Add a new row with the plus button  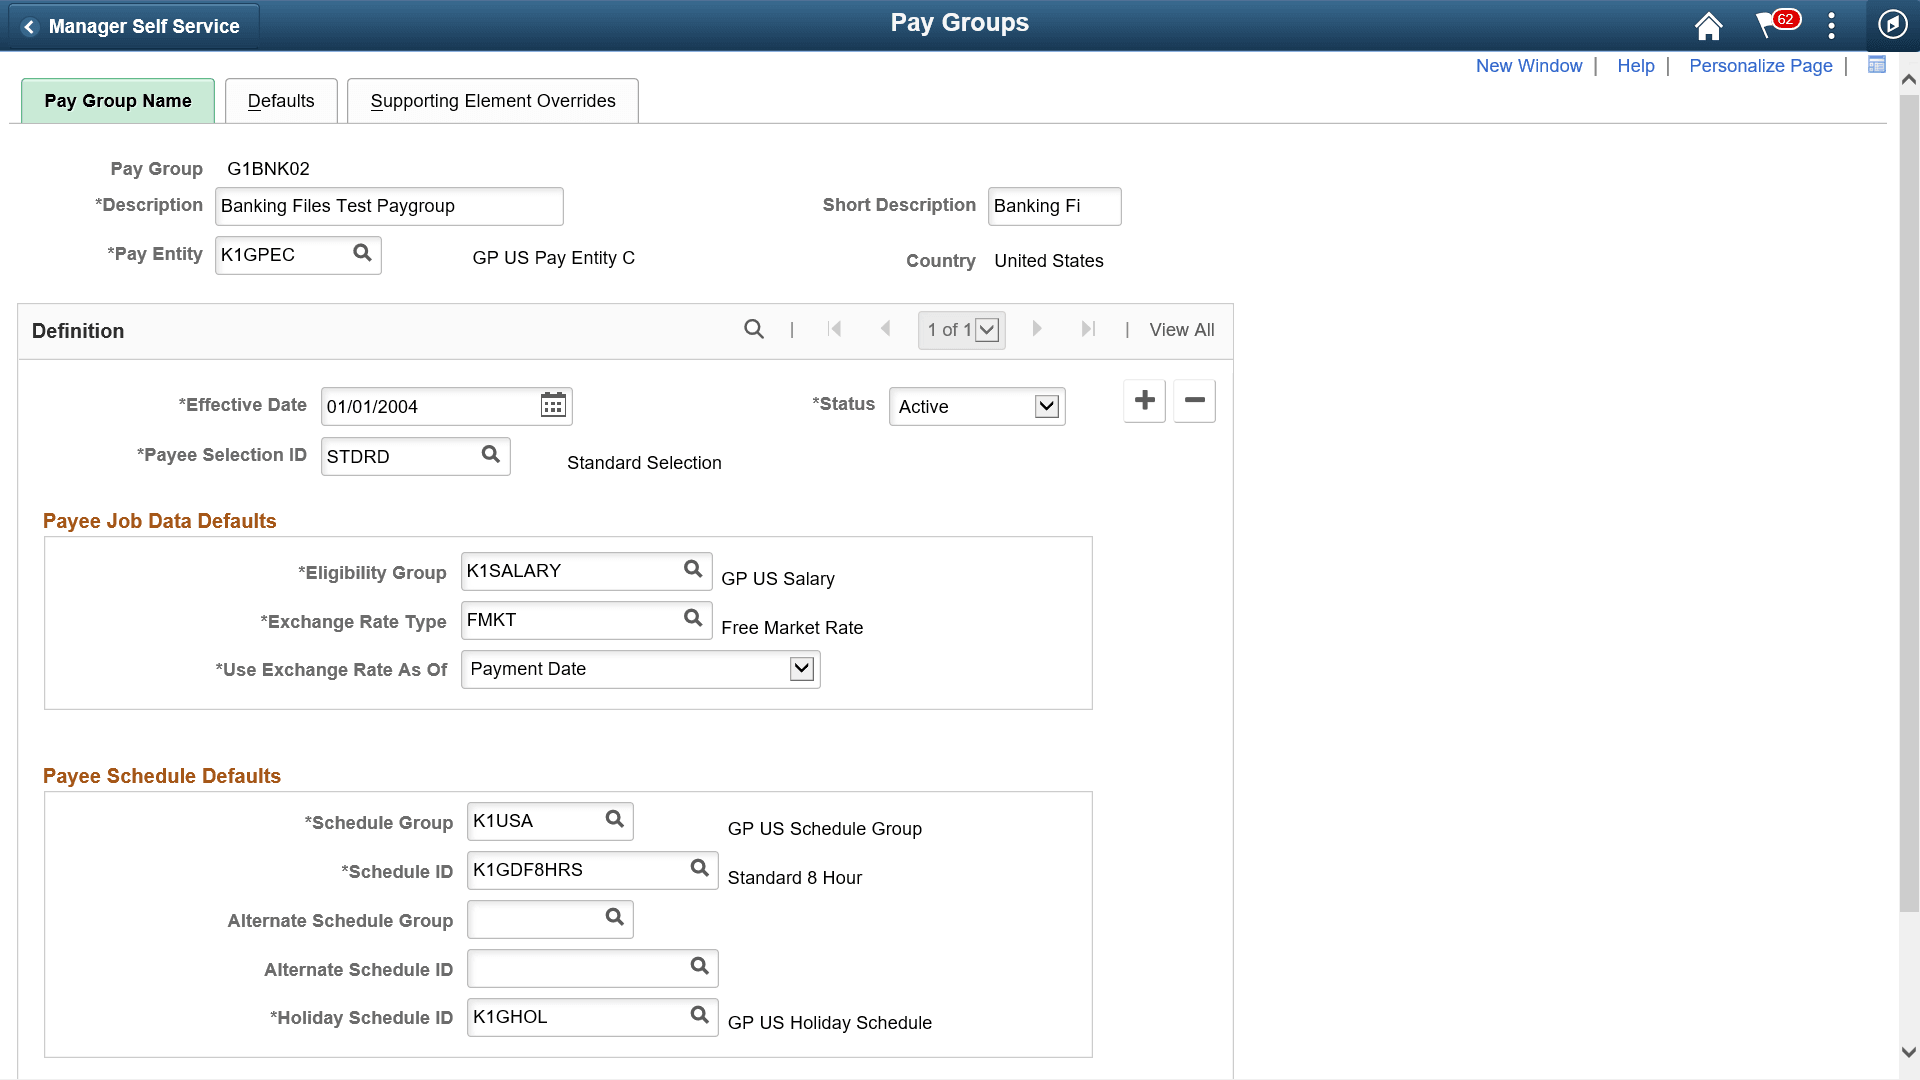1143,400
